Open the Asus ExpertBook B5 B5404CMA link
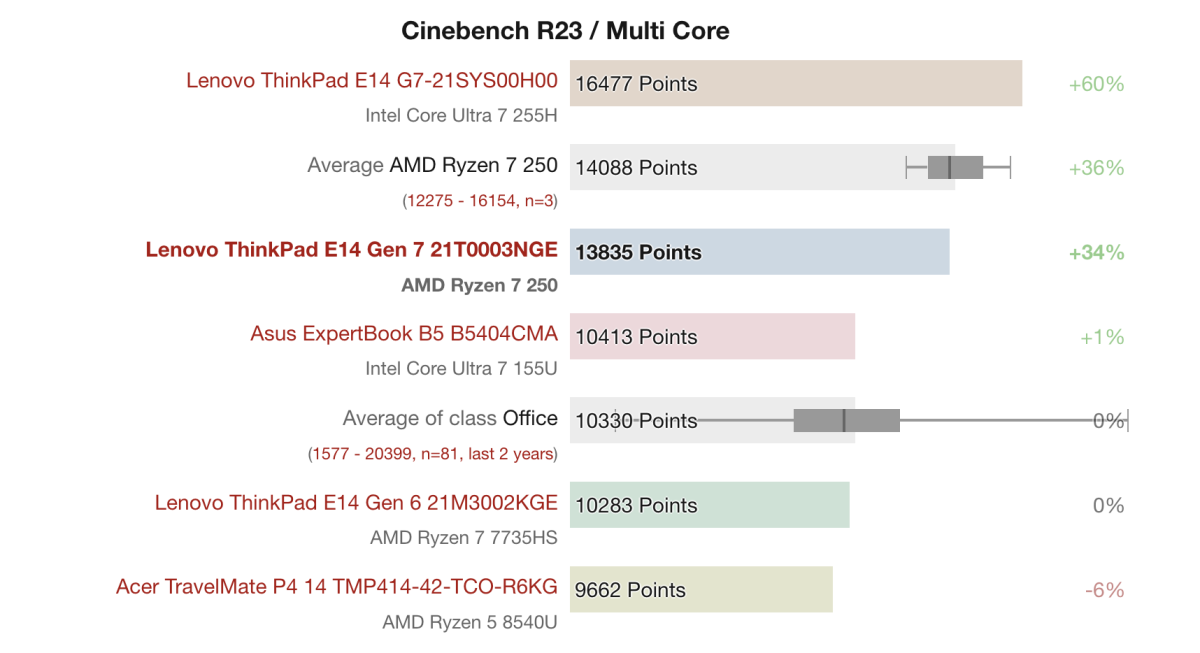The width and height of the screenshot is (1200, 653). pyautogui.click(x=403, y=334)
